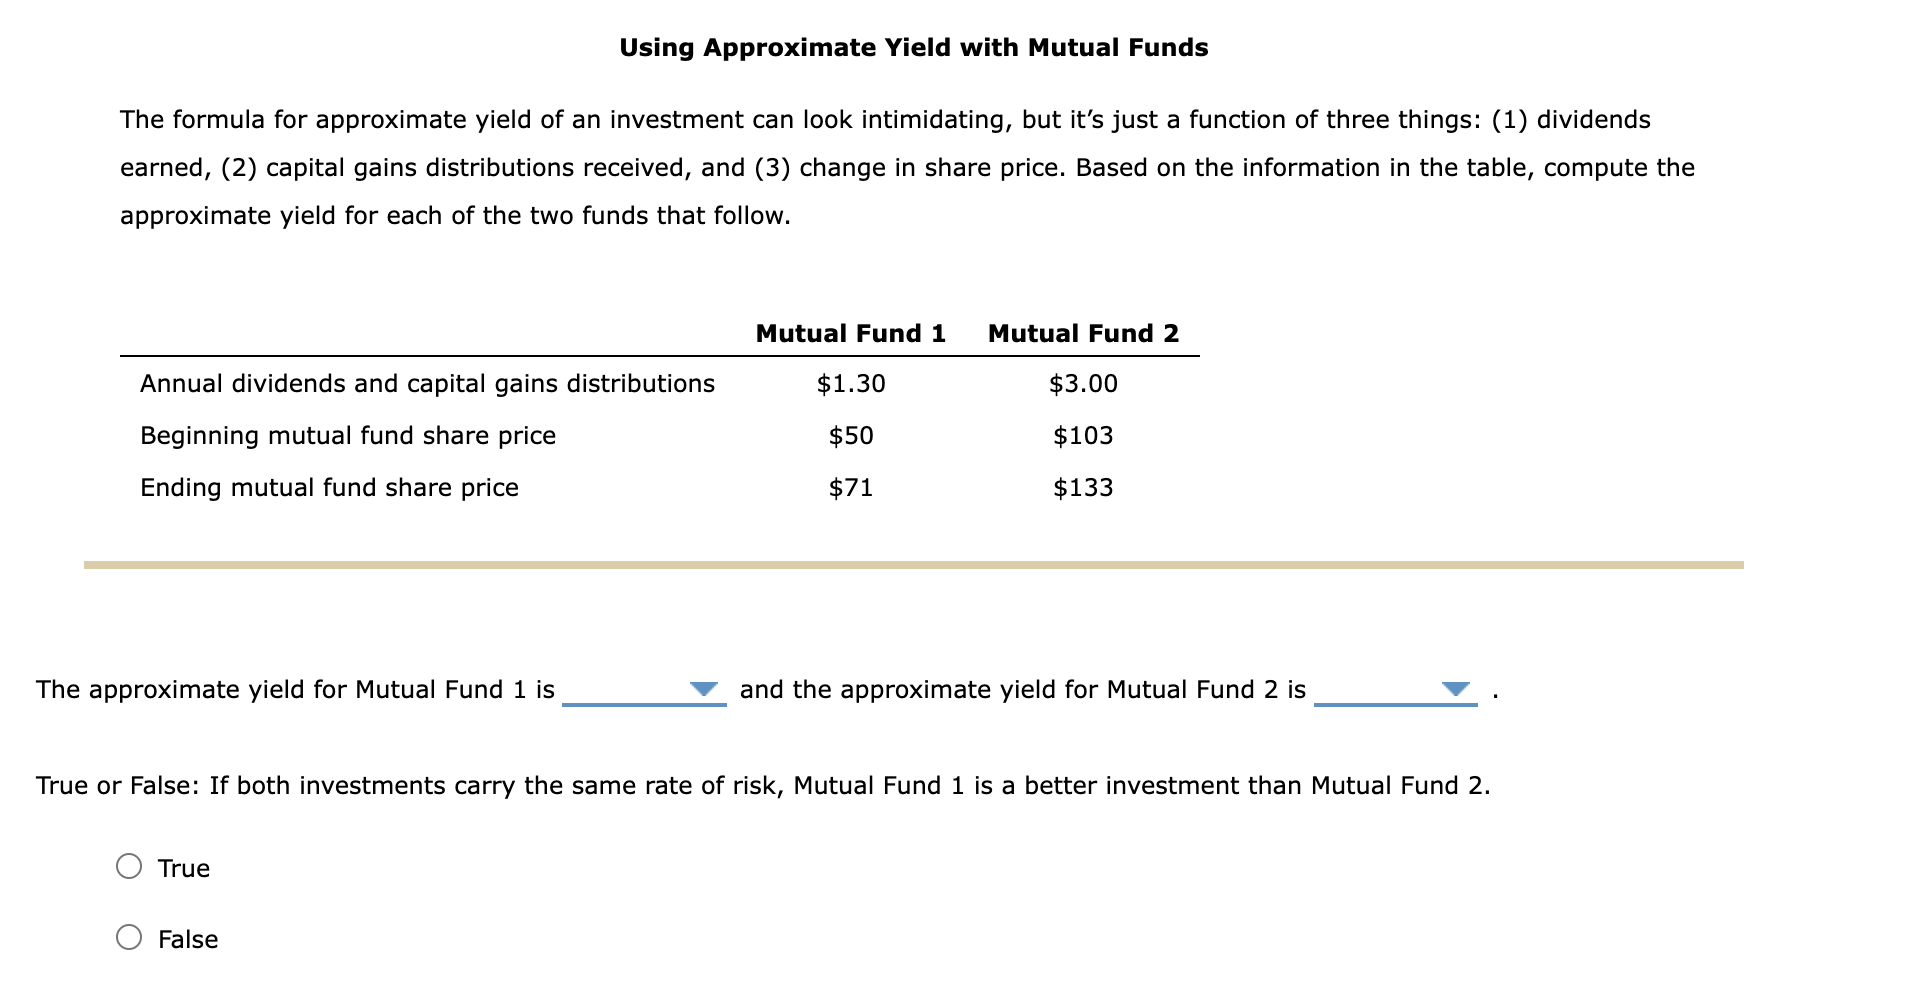Click the $50 beginning share price cell
This screenshot has height=994, width=1928.
tap(850, 436)
